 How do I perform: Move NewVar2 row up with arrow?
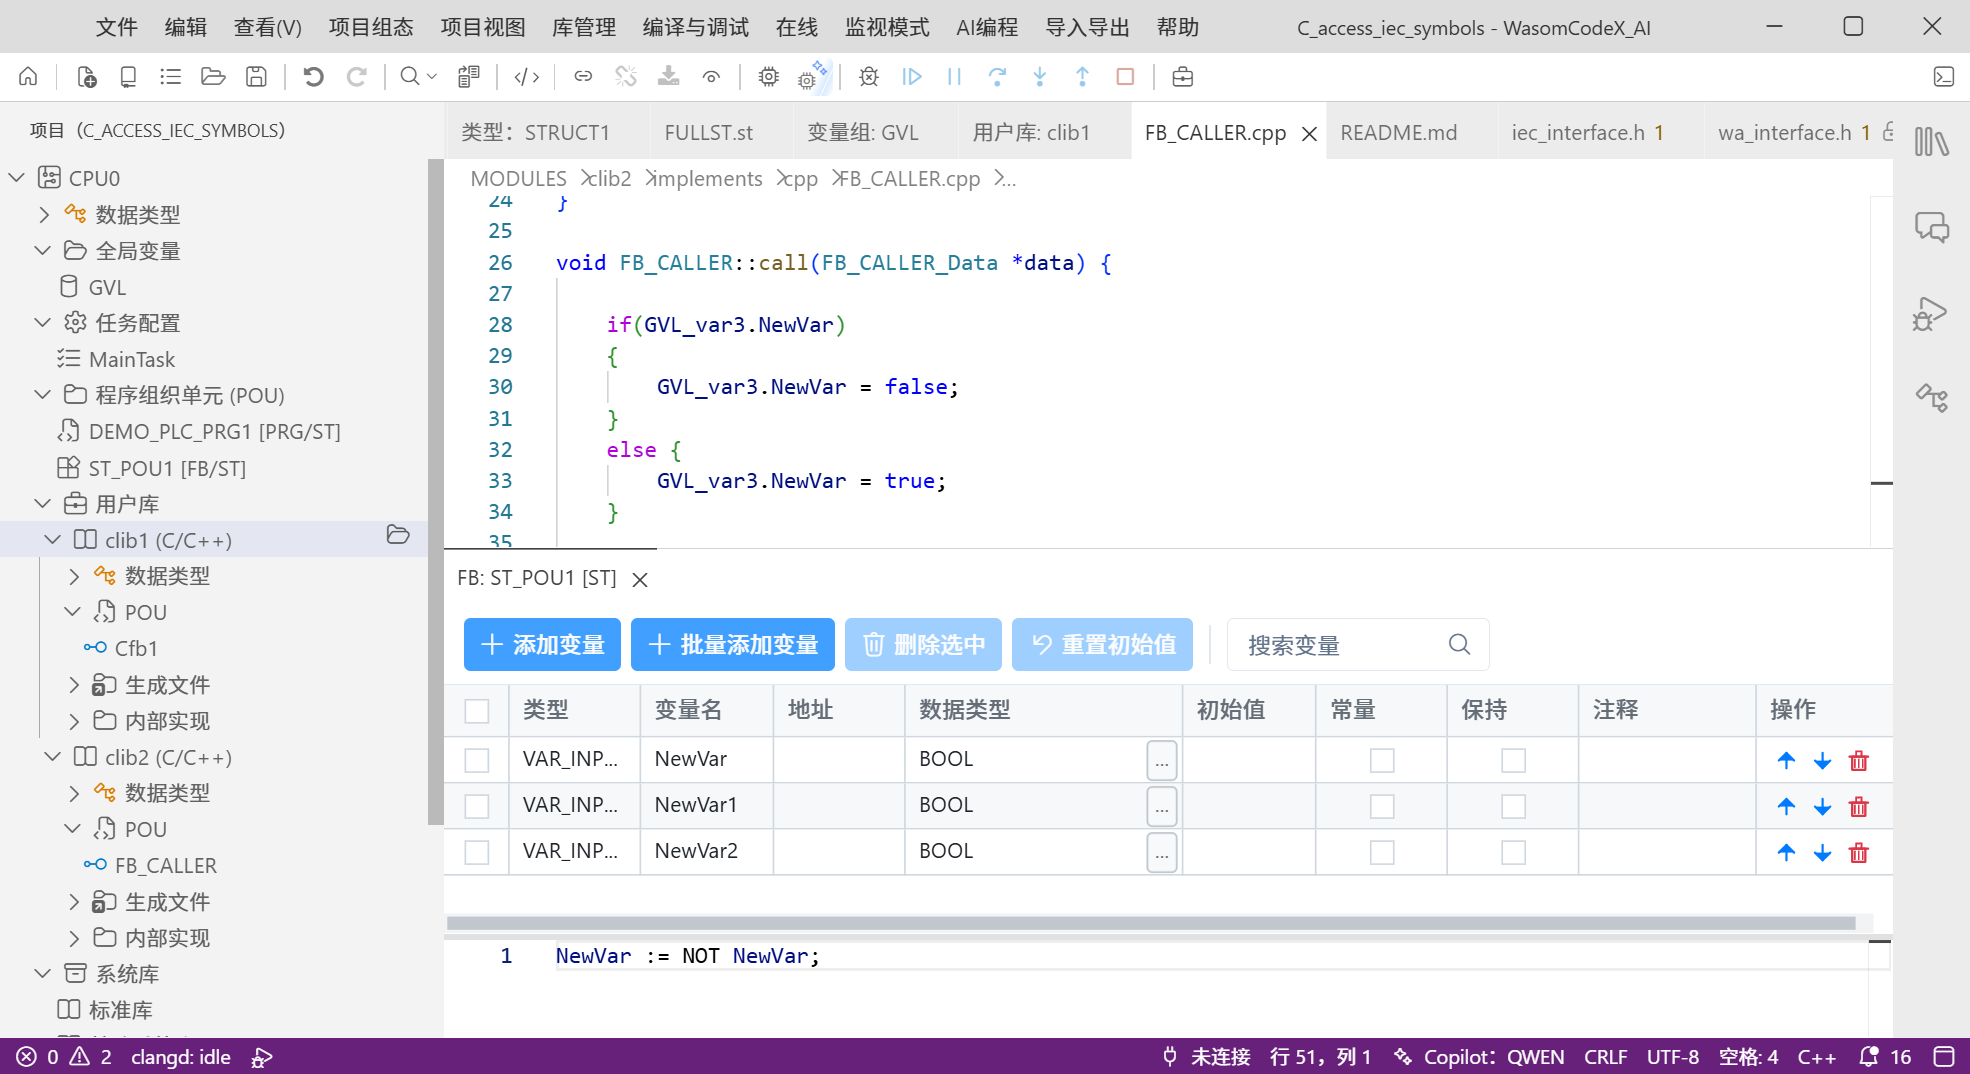(x=1787, y=853)
